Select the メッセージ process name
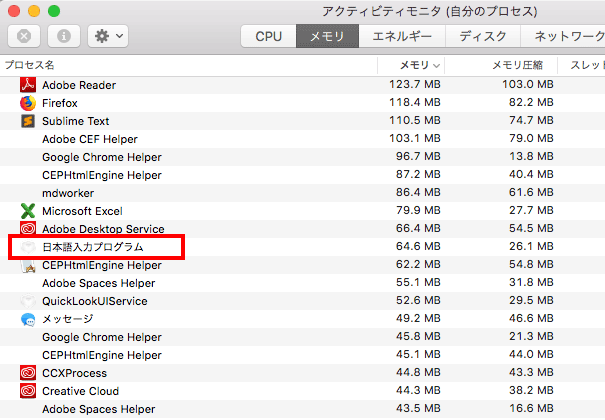This screenshot has height=420, width=605. click(68, 319)
